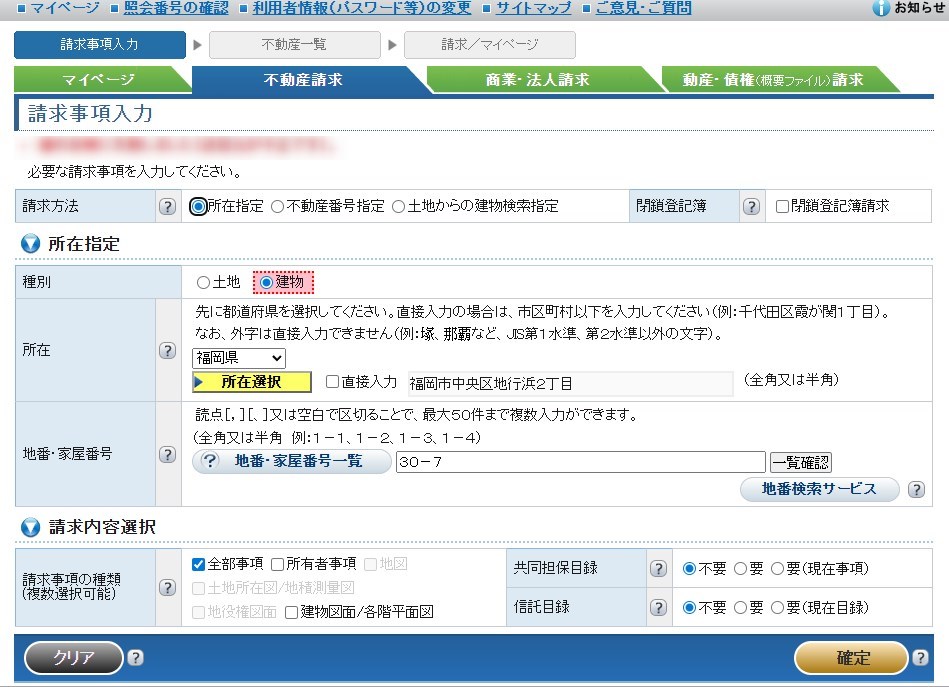Viewport: 949px width, 687px height.
Task: Select 土地 radio button under 種別
Action: coord(204,283)
